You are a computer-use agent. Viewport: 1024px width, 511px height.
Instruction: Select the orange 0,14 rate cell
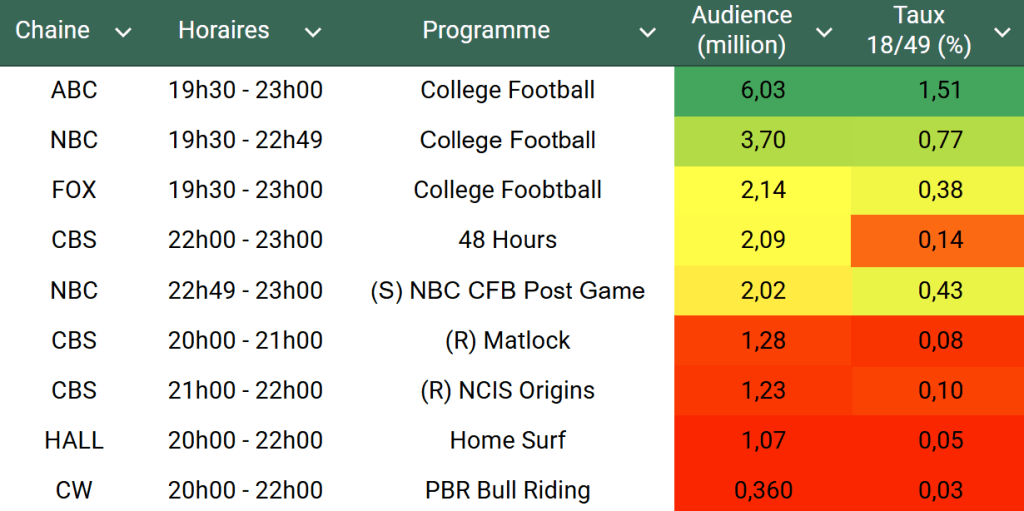pyautogui.click(x=940, y=240)
